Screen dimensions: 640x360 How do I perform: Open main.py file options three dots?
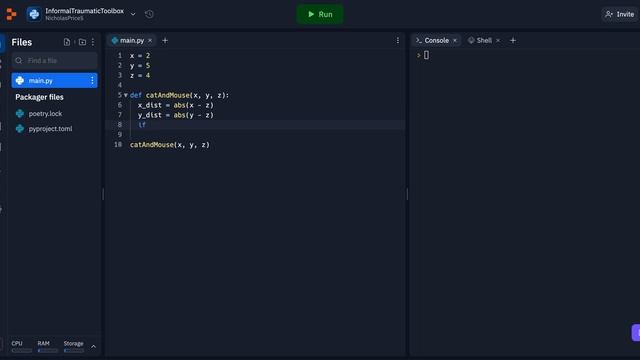pyautogui.click(x=92, y=80)
